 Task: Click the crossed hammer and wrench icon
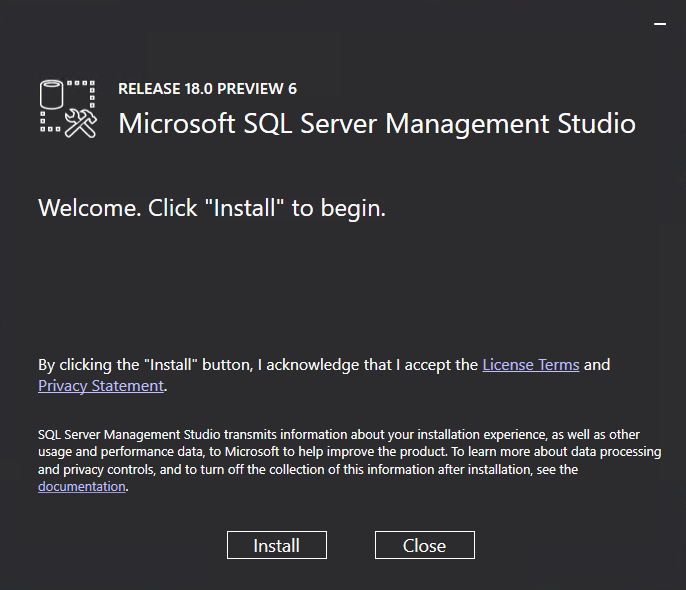point(81,124)
